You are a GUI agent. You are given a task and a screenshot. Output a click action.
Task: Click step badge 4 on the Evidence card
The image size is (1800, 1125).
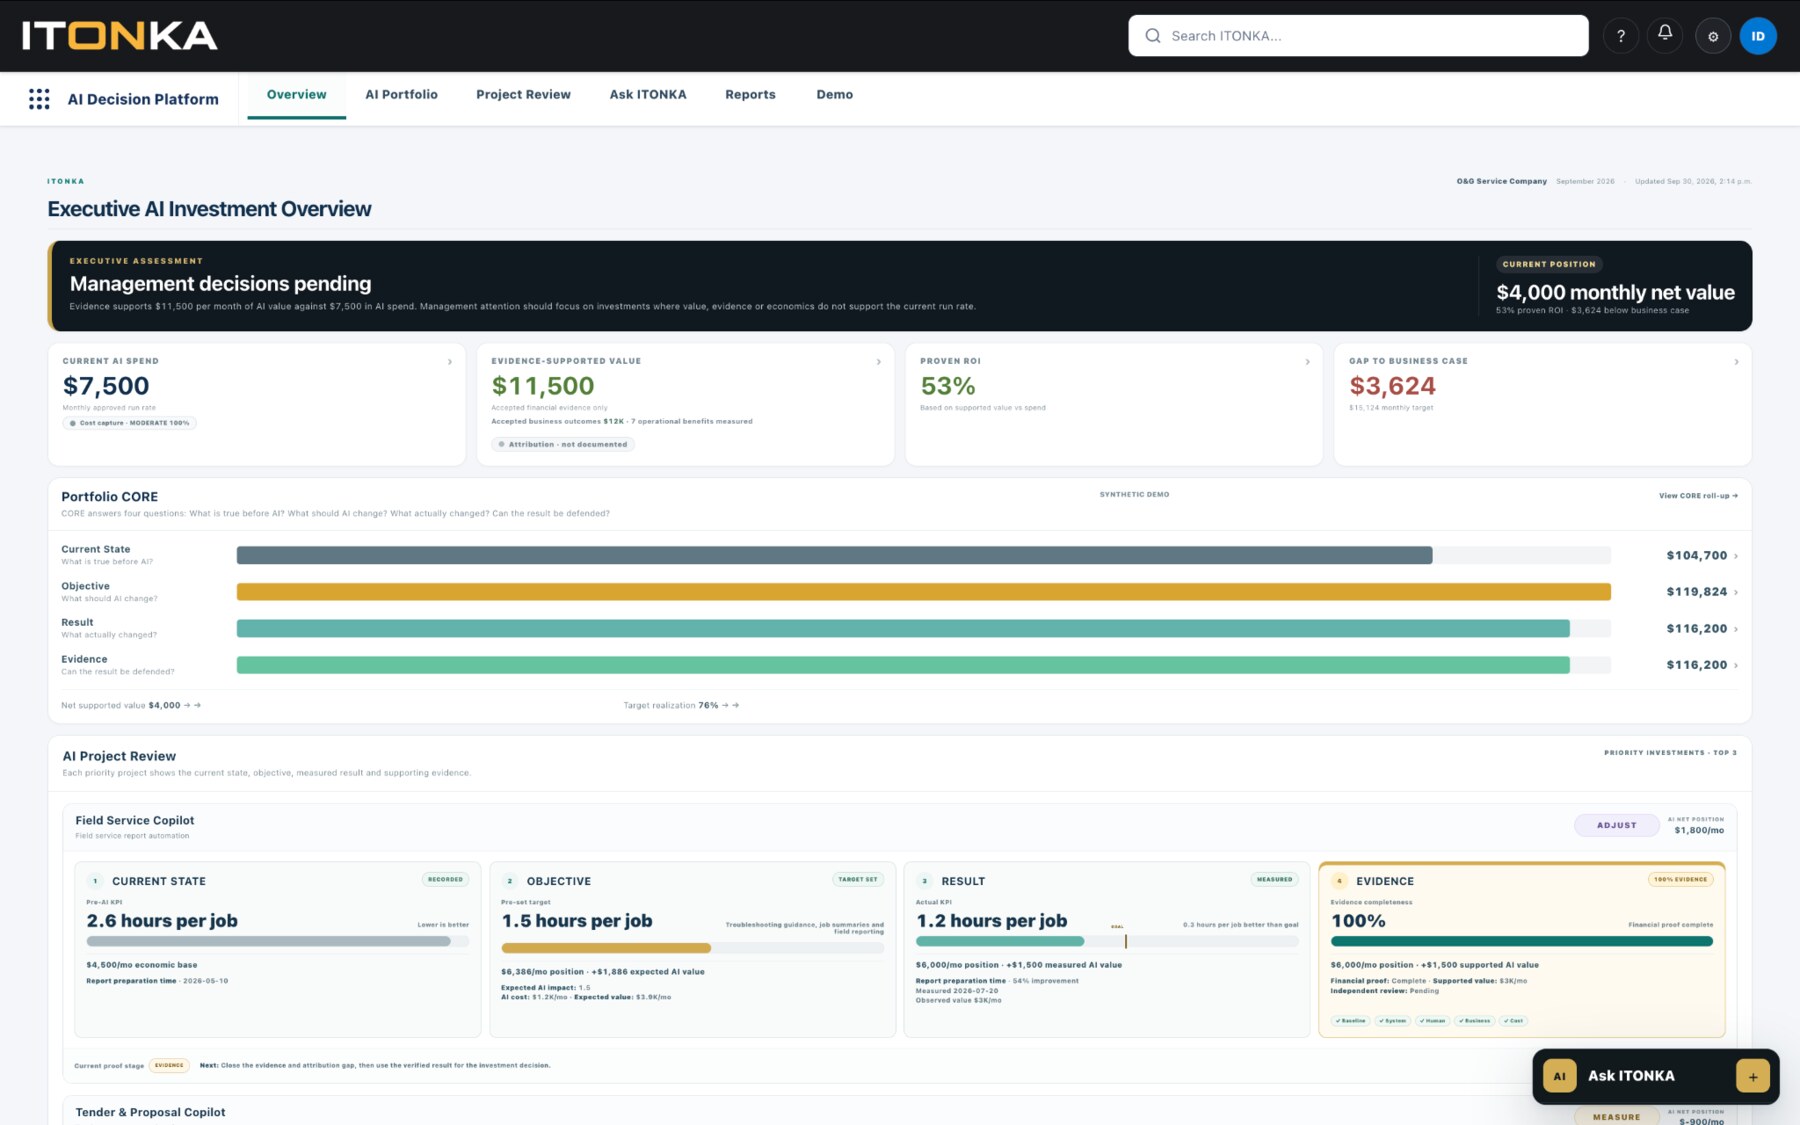click(x=1340, y=881)
